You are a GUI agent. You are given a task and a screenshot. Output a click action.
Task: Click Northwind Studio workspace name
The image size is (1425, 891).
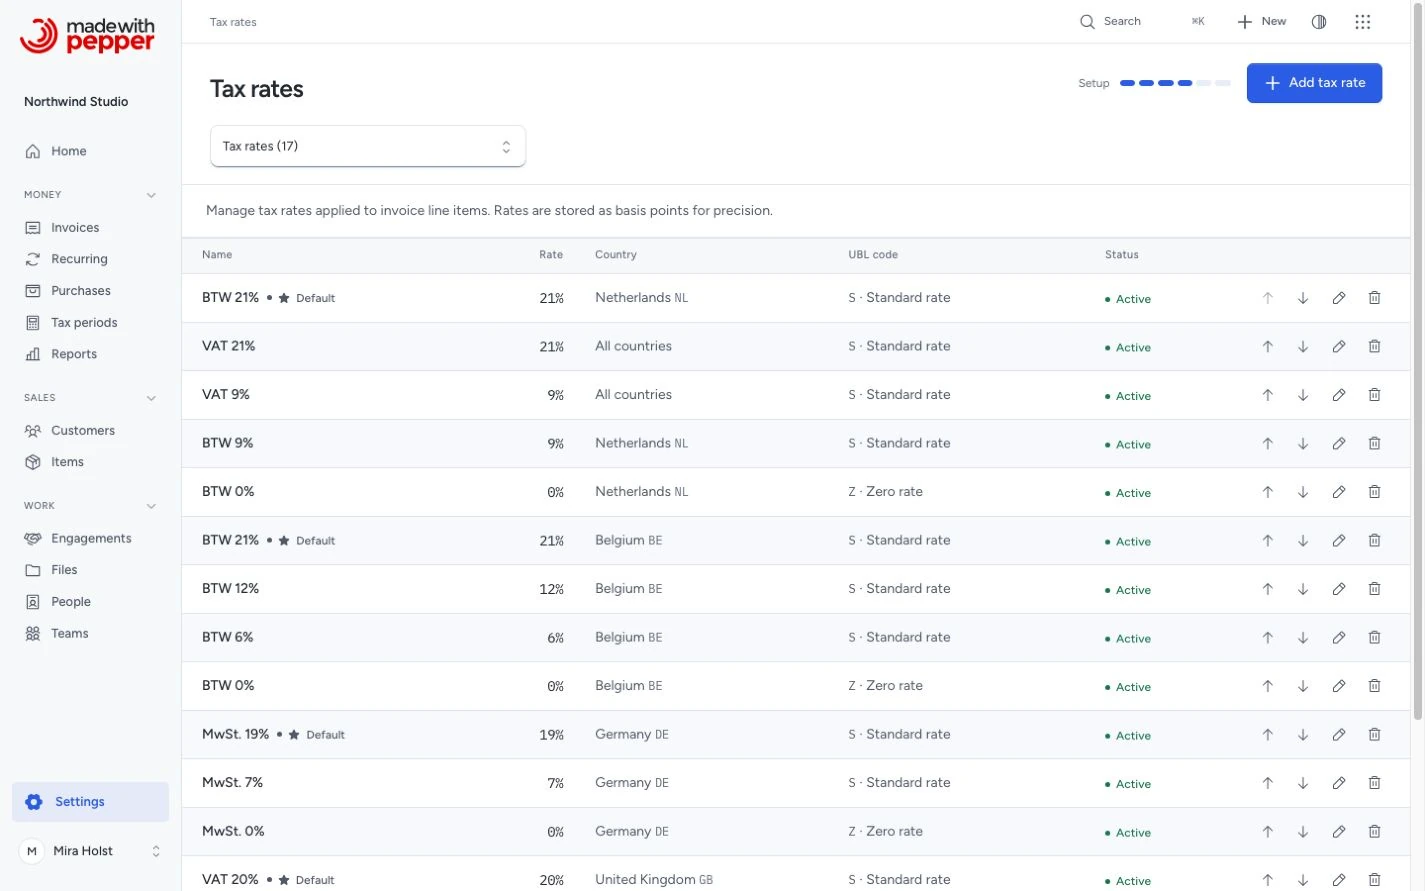point(76,102)
